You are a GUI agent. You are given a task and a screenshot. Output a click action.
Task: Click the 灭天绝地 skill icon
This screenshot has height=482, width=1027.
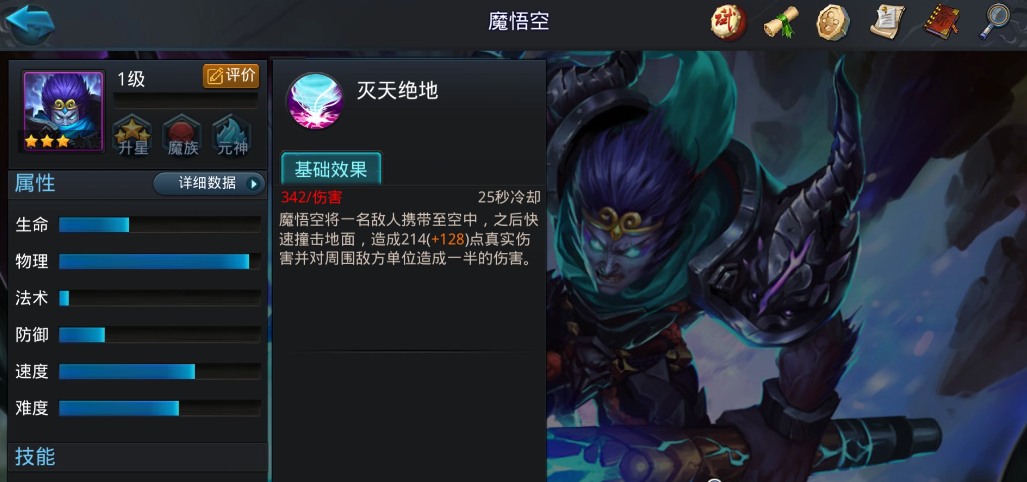pos(315,101)
